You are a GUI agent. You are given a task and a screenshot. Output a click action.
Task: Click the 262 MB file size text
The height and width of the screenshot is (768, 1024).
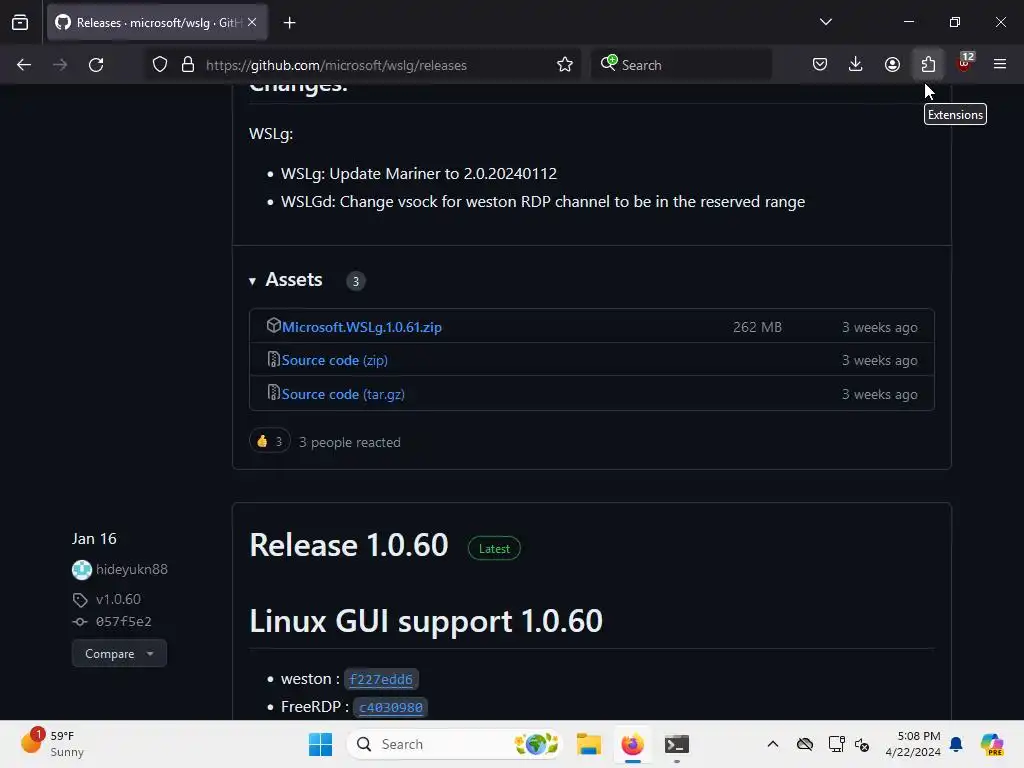758,327
